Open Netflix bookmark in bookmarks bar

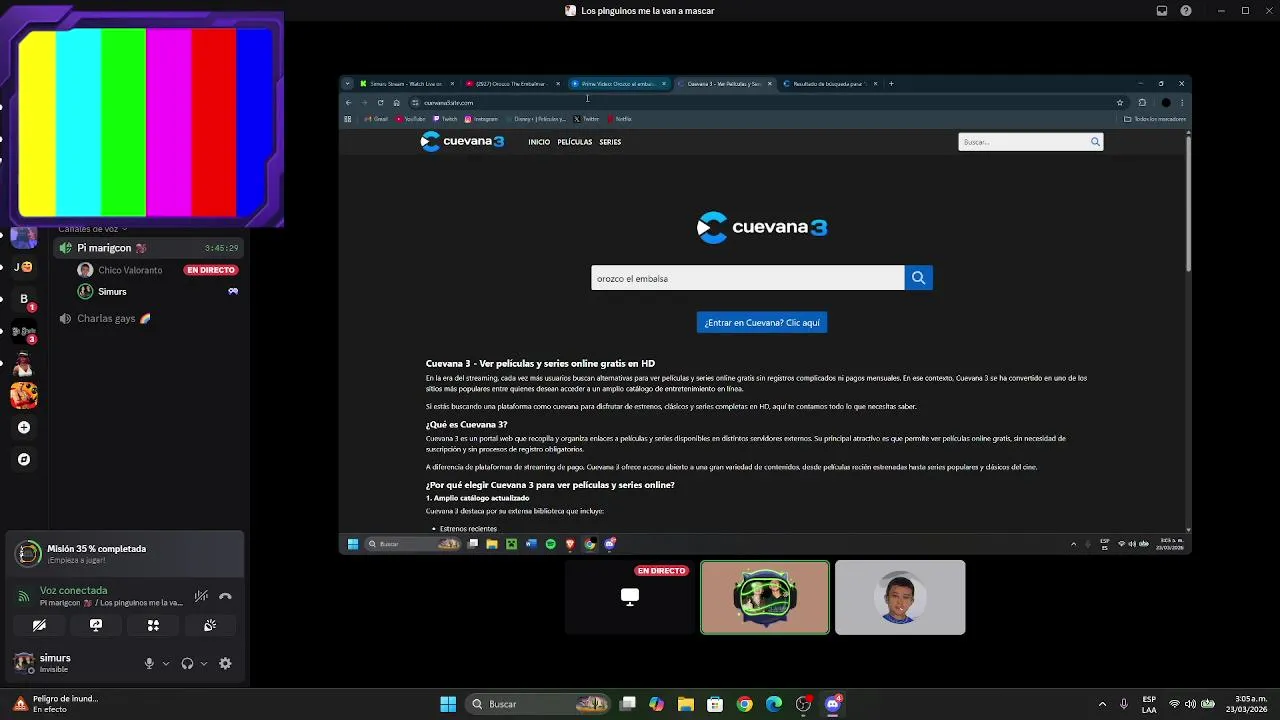coord(619,119)
